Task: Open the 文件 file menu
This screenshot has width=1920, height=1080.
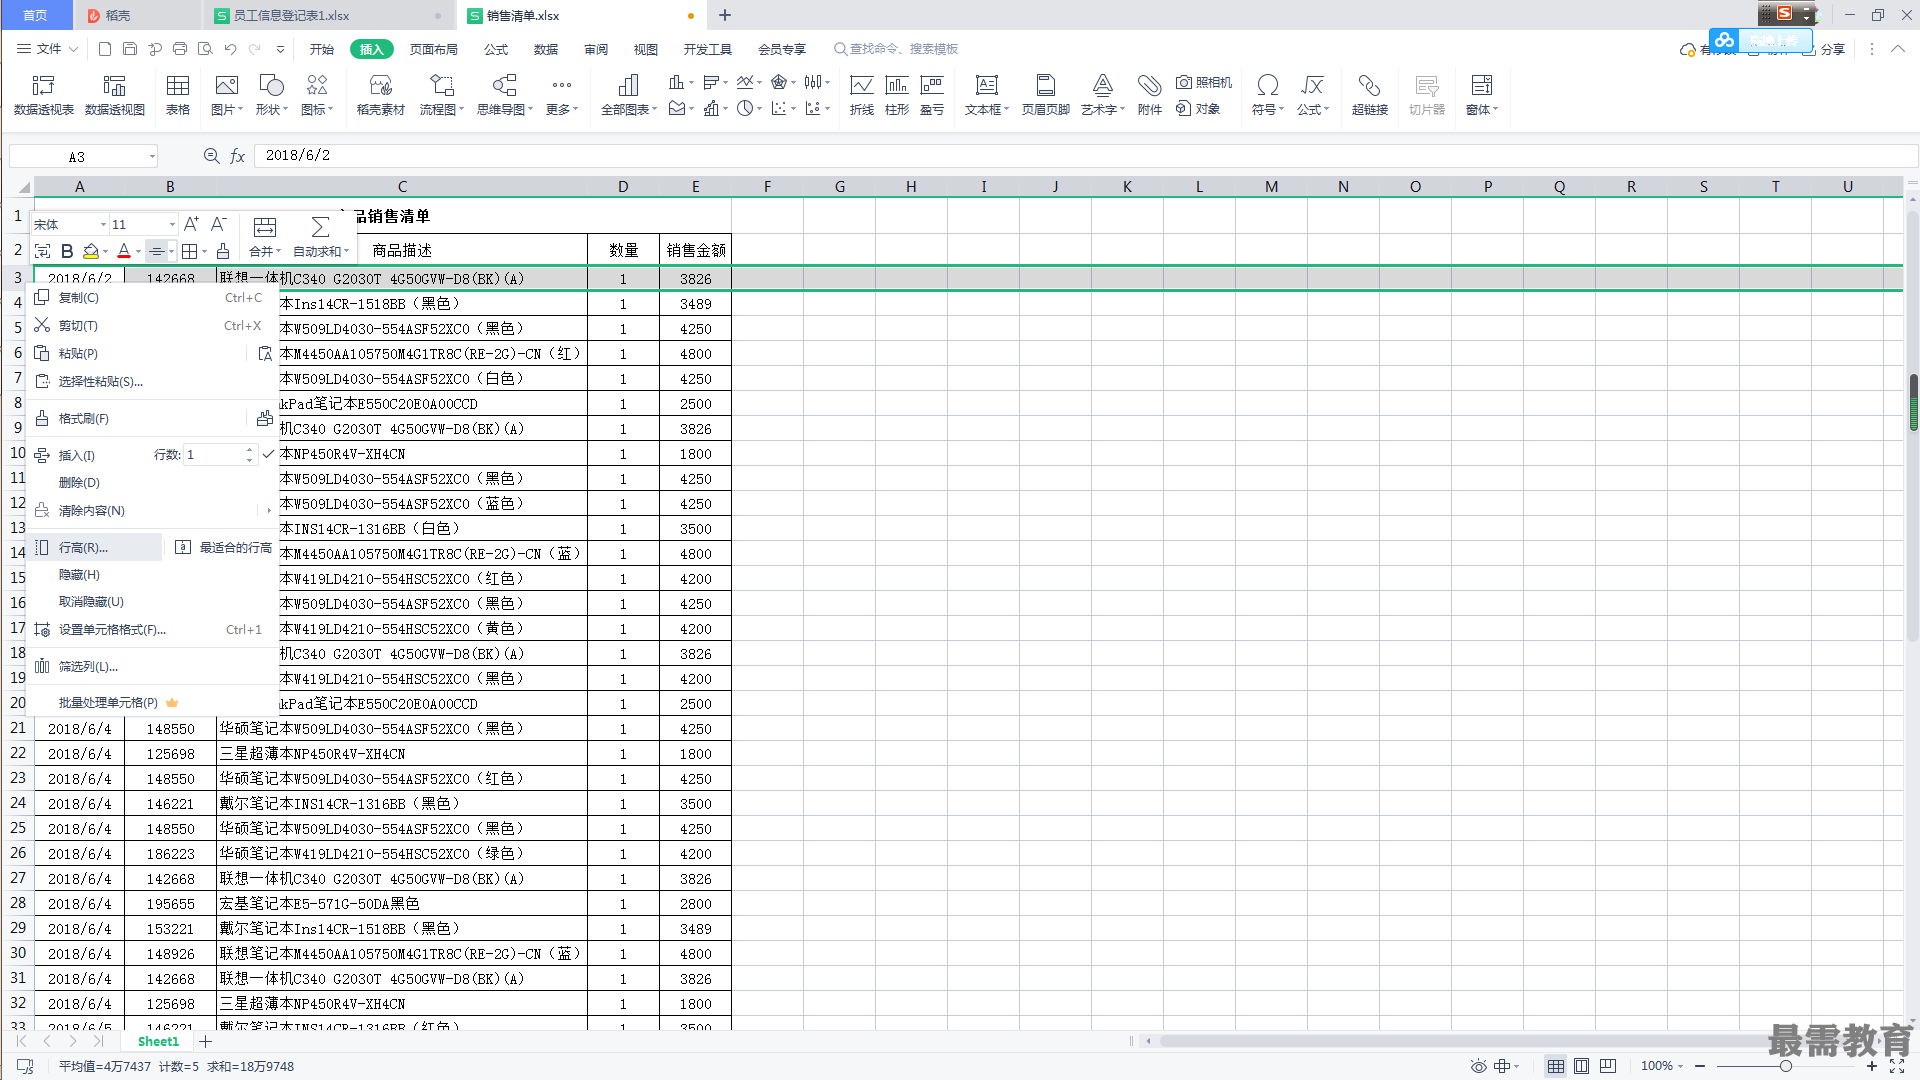Action: [x=47, y=49]
